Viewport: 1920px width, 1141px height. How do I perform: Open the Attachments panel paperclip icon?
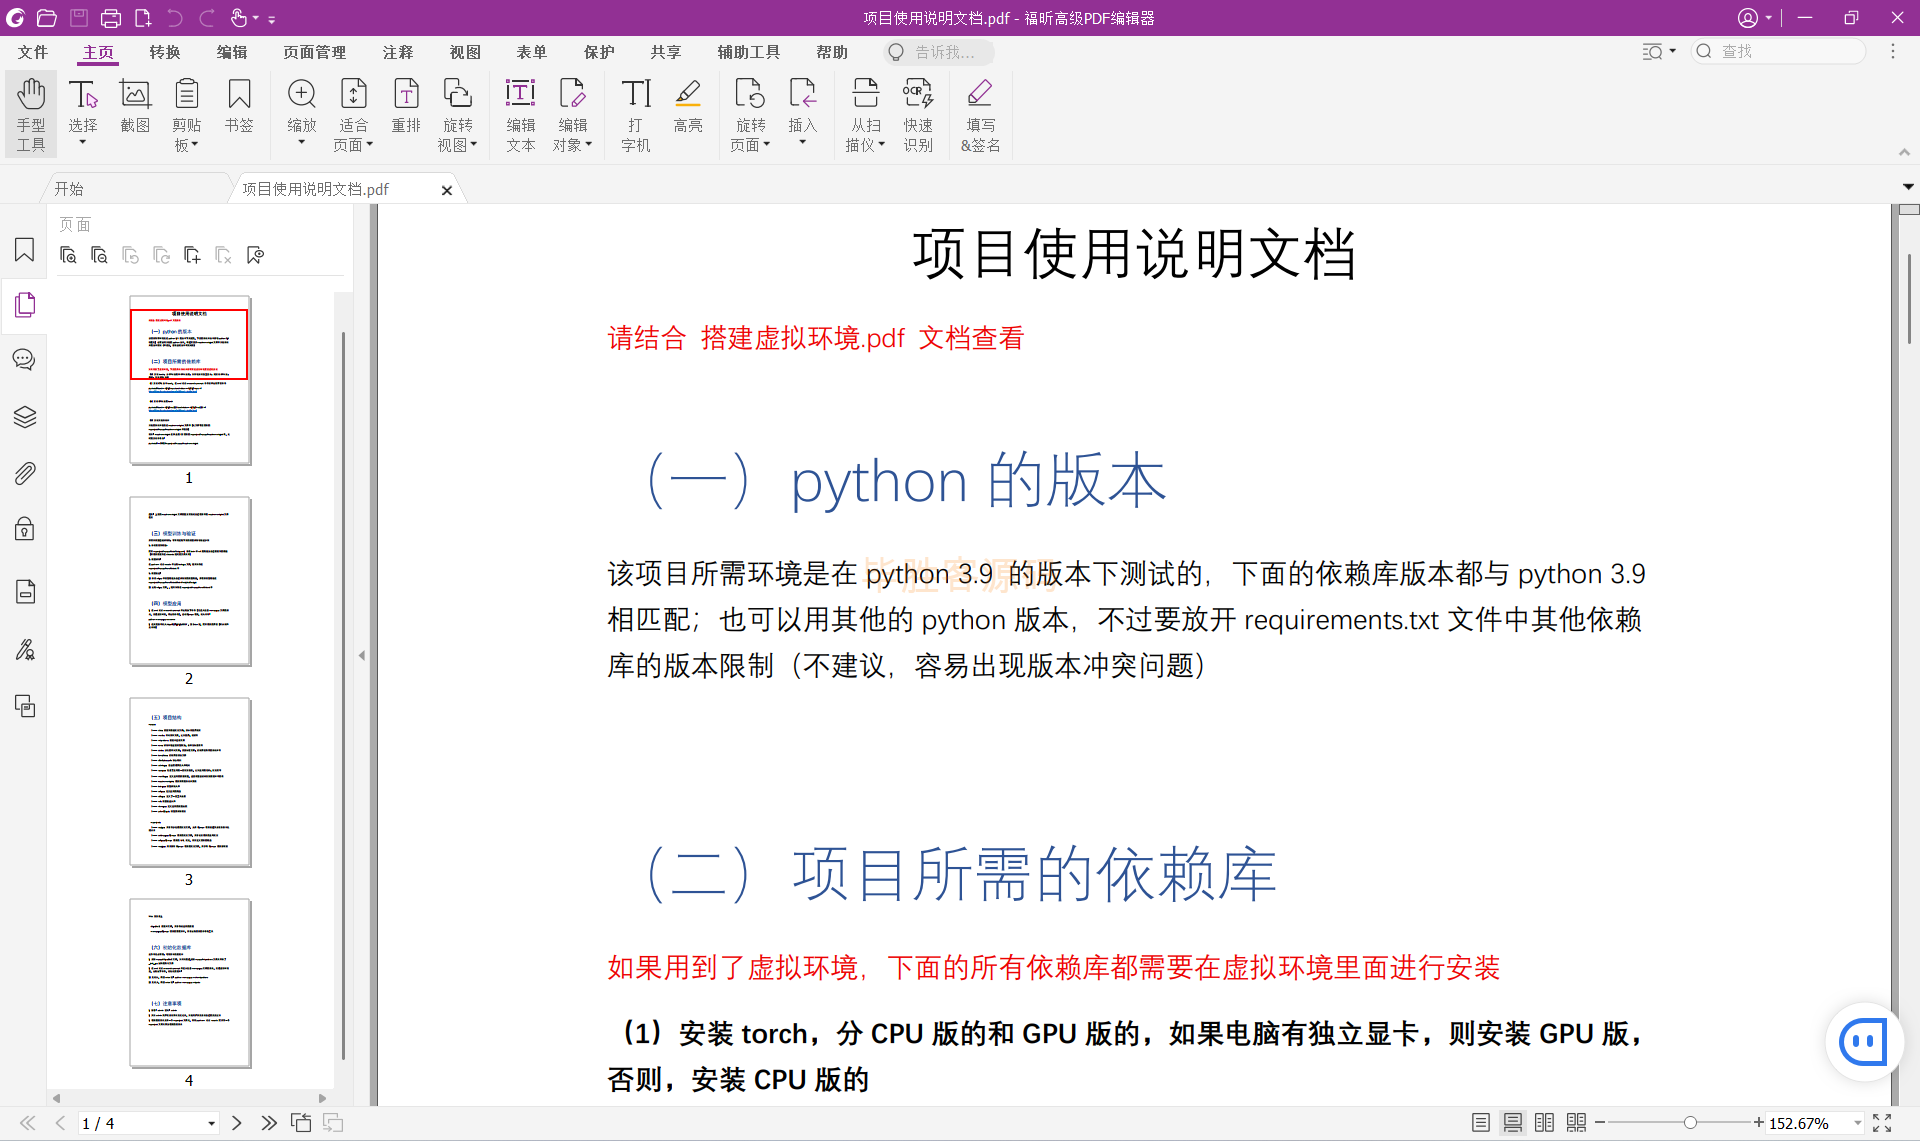[x=25, y=473]
